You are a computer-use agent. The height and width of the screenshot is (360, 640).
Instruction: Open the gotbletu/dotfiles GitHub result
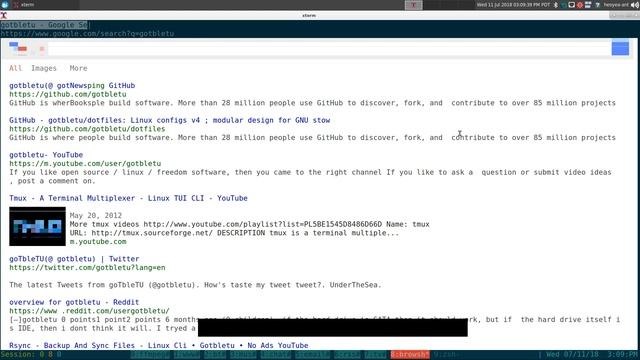click(169, 120)
